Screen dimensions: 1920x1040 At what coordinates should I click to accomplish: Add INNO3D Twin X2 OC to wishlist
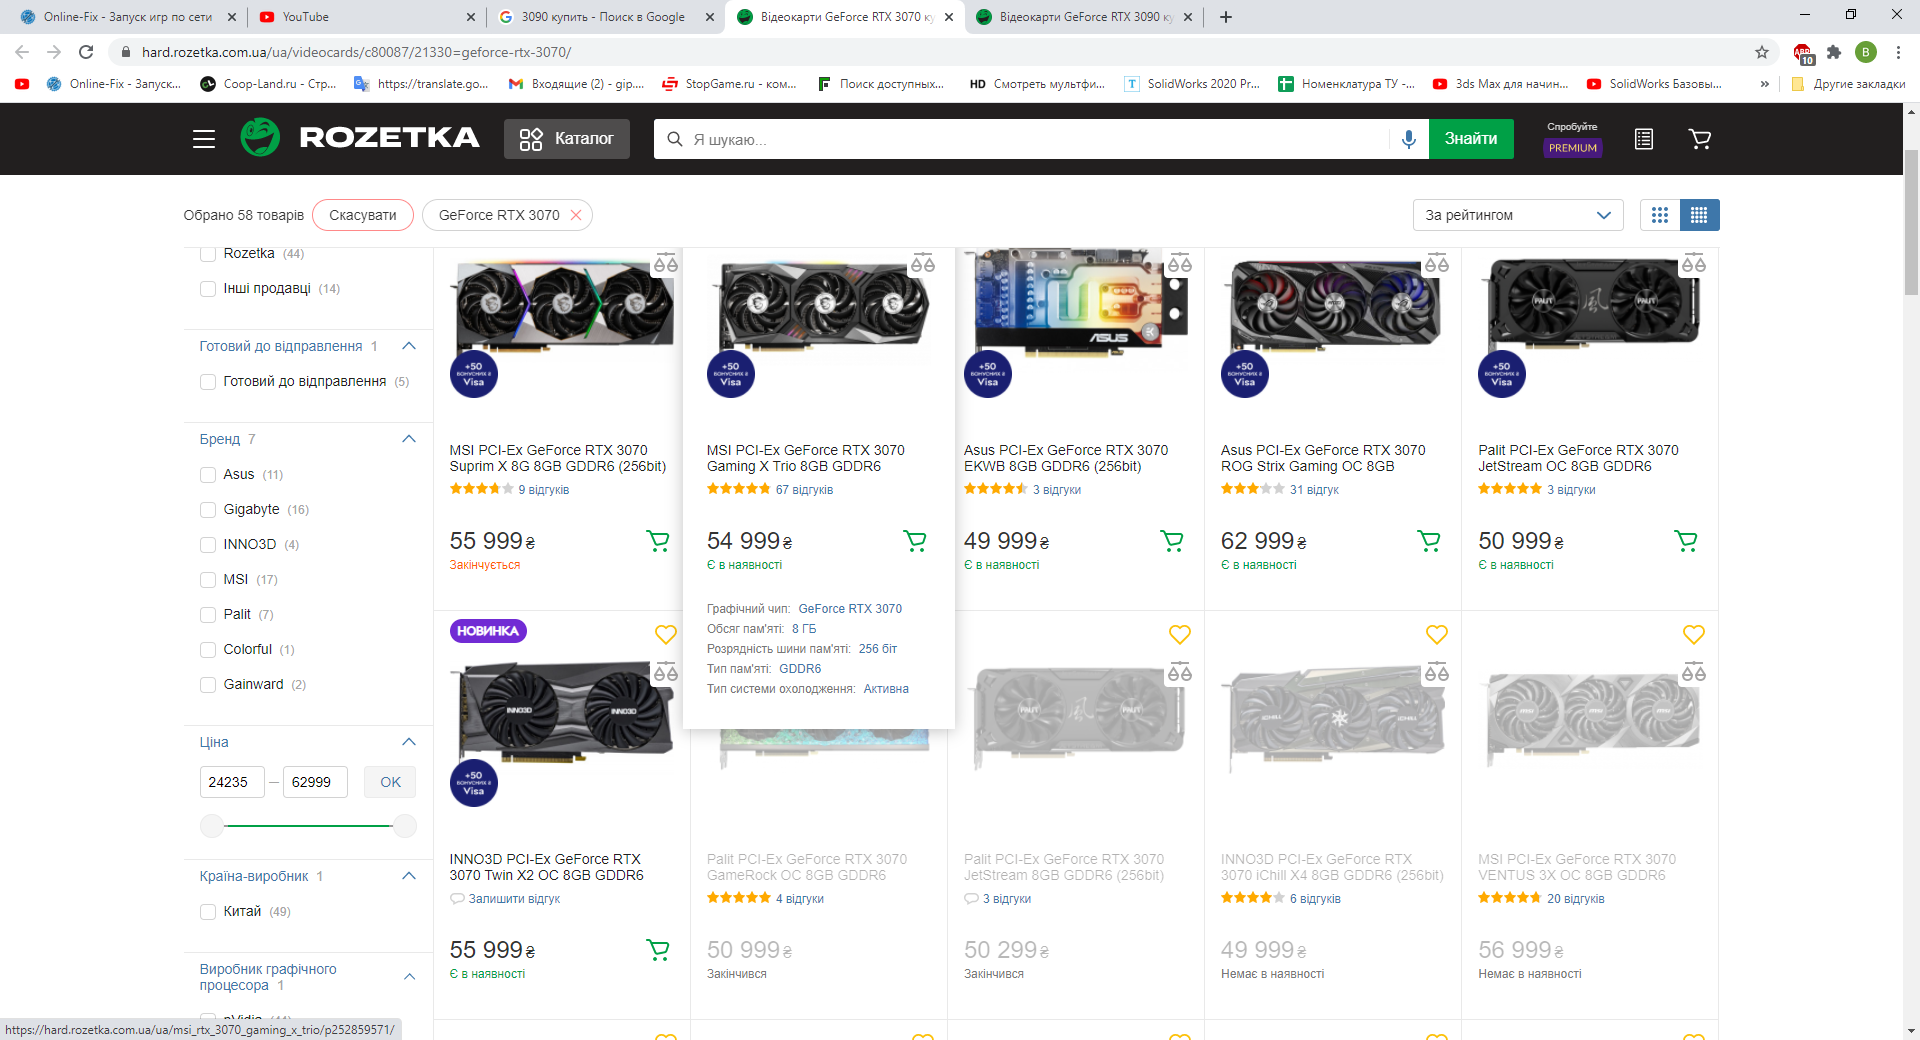[x=666, y=634]
